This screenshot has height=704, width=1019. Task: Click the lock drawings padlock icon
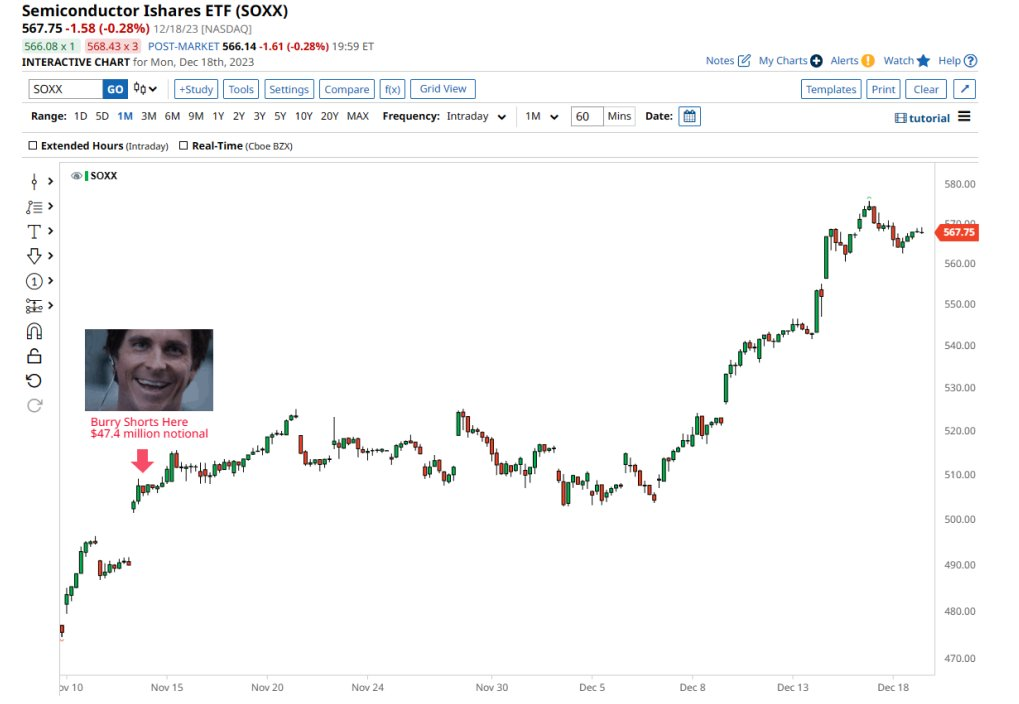click(34, 356)
